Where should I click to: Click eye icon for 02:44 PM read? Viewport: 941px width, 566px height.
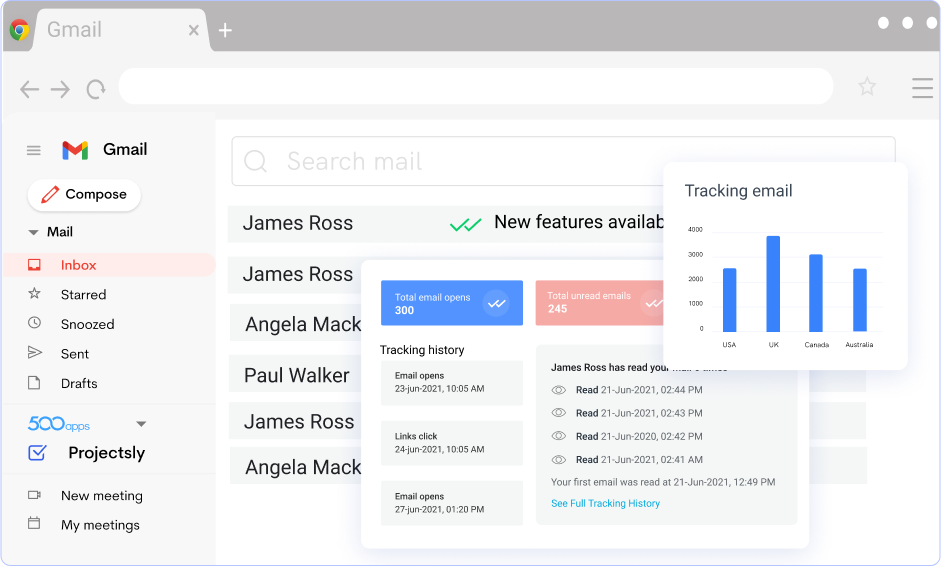coord(559,390)
